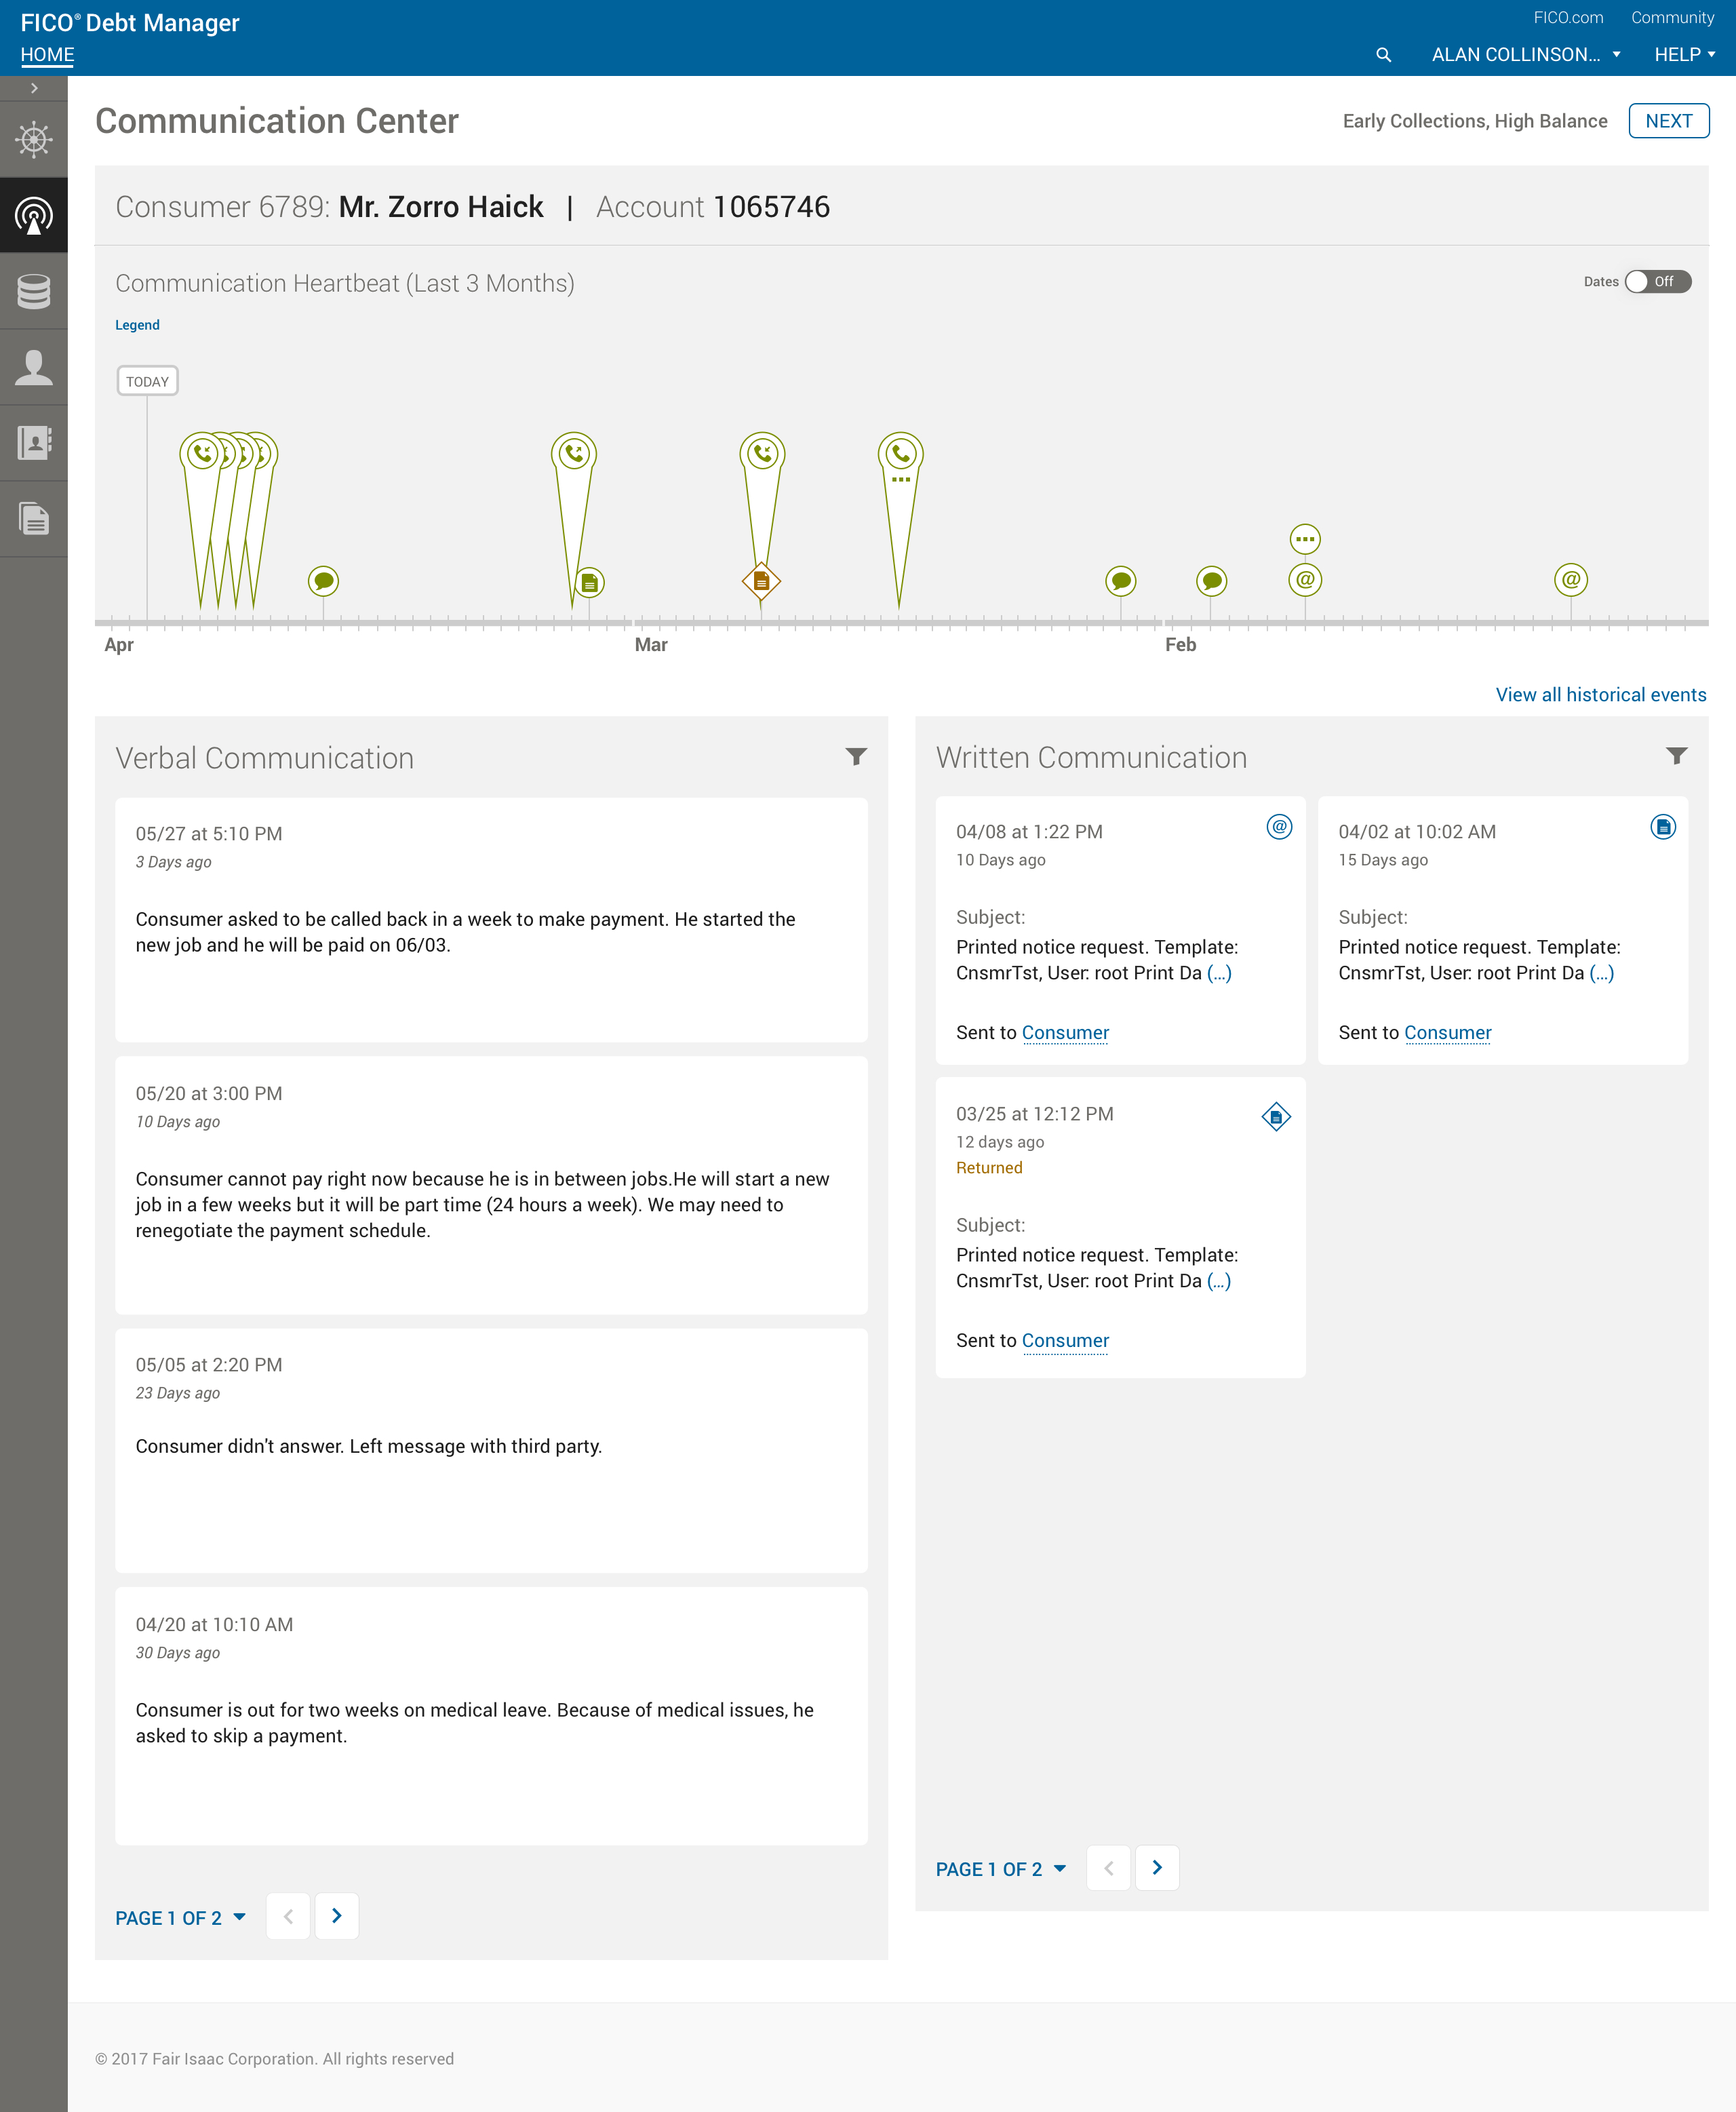Screen dimensions: 1736x2112
Task: Open the 05/27 at 5:10 PM verbal note
Action: 491,920
